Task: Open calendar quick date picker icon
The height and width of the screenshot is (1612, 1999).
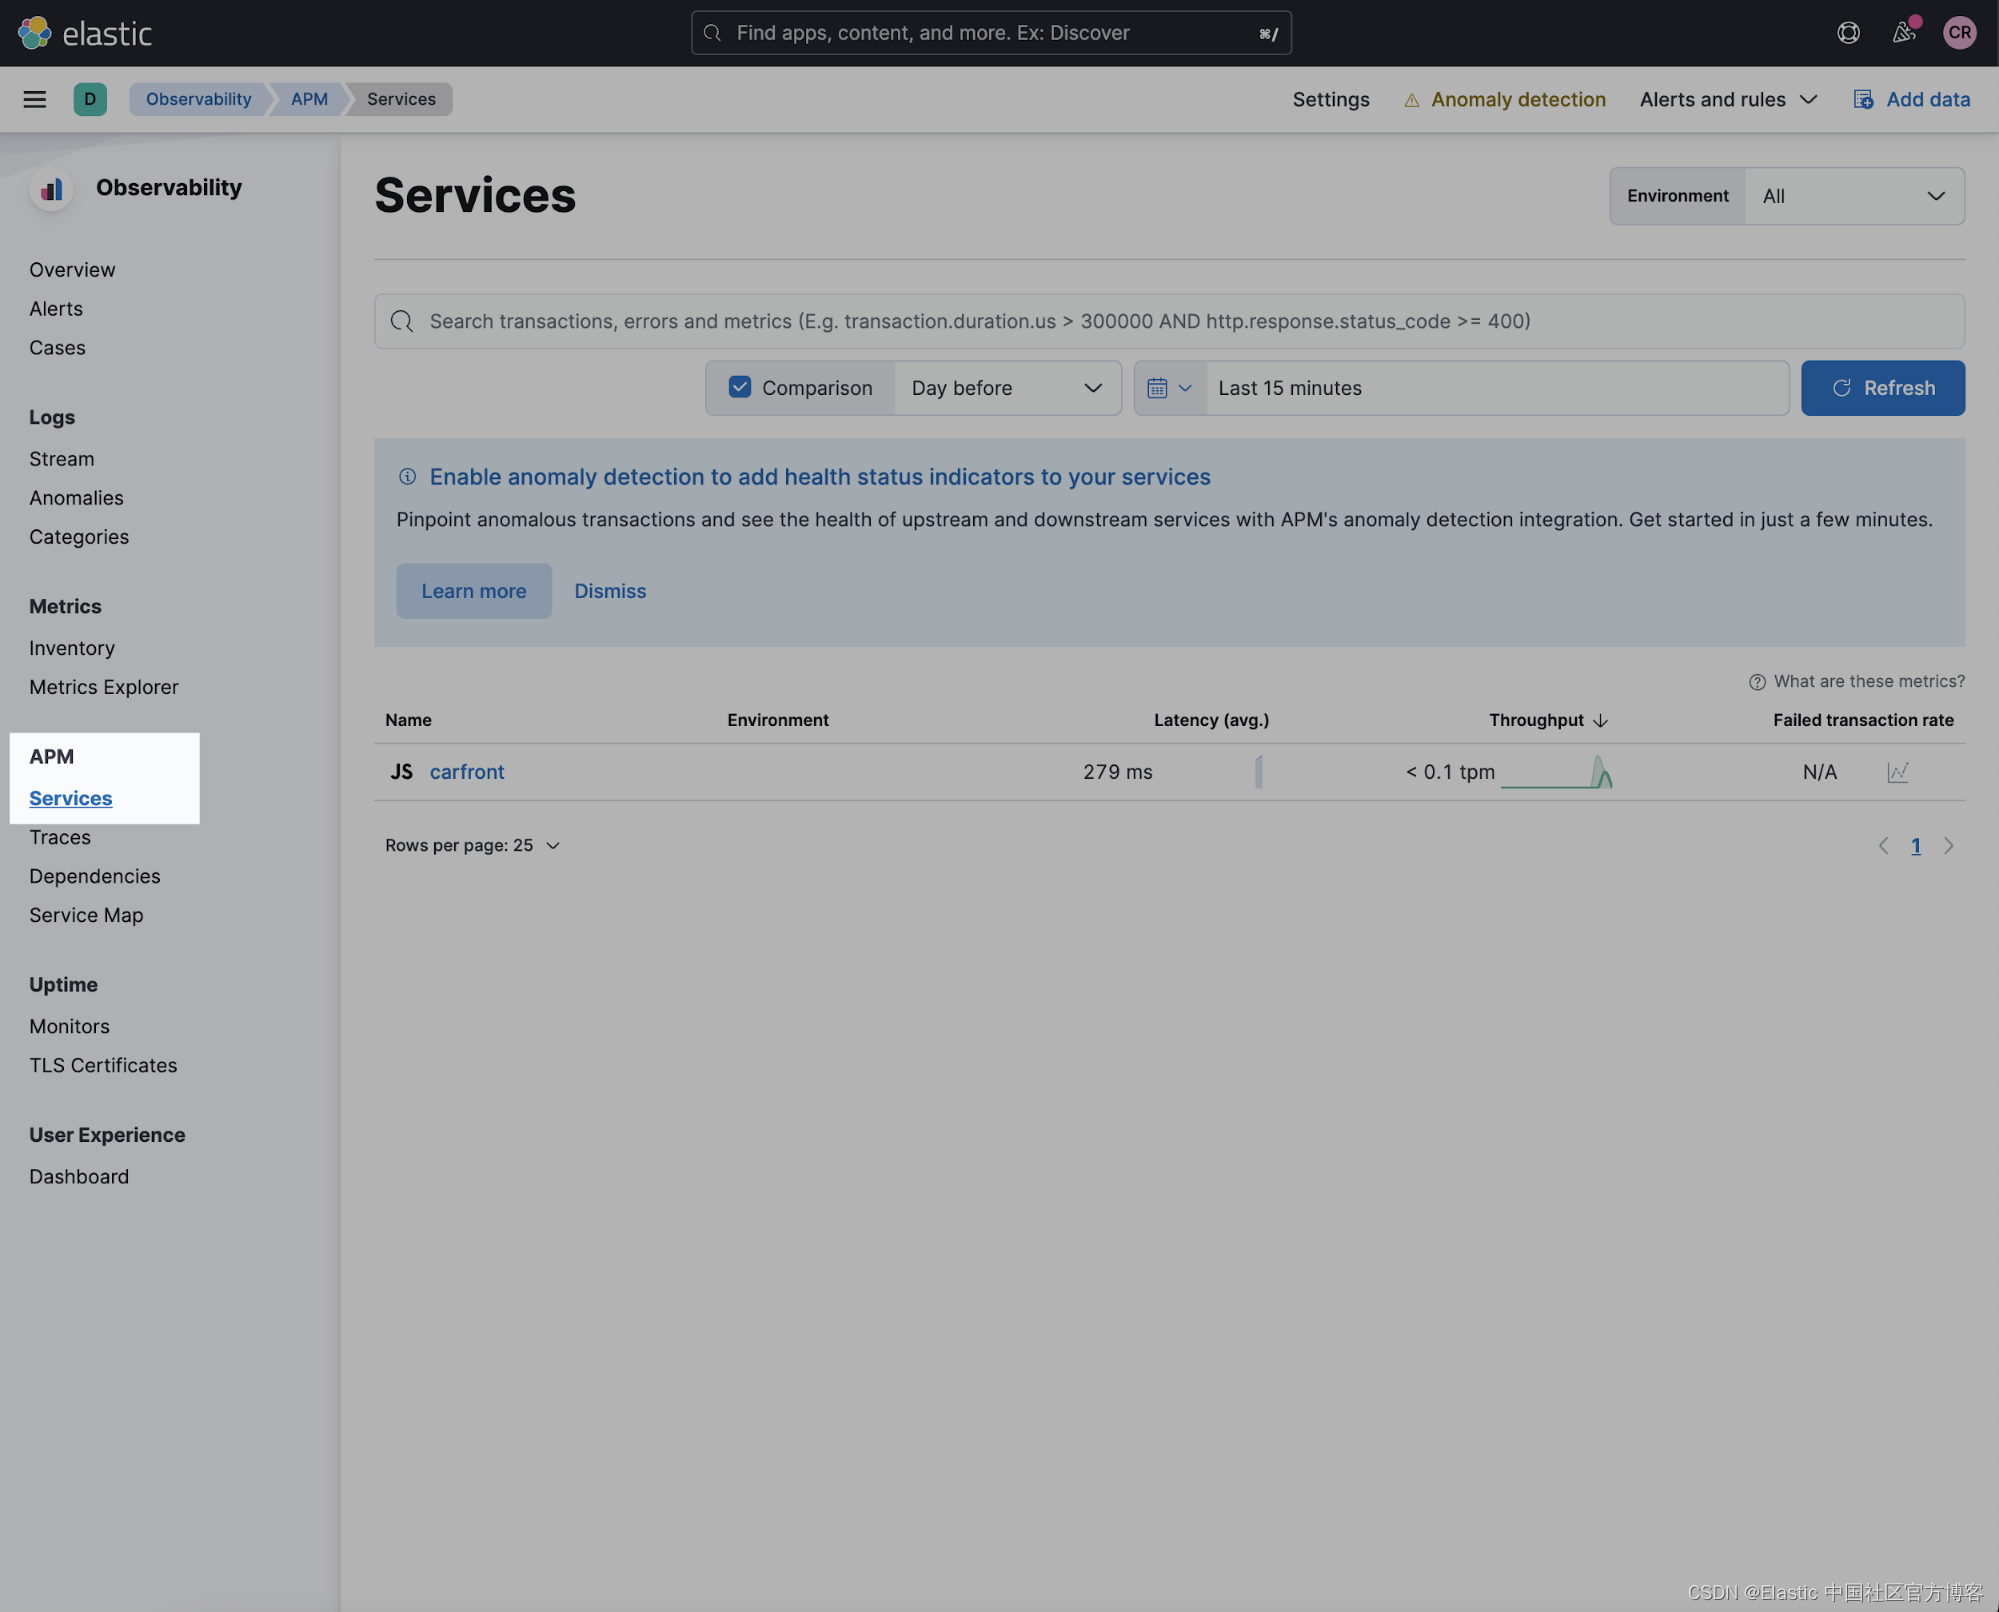Action: click(1168, 388)
